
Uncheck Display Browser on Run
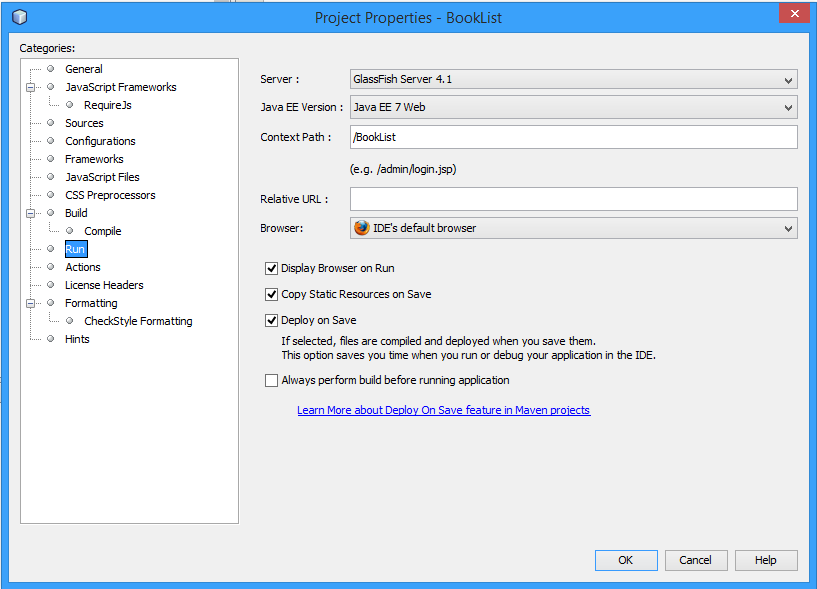tap(271, 268)
